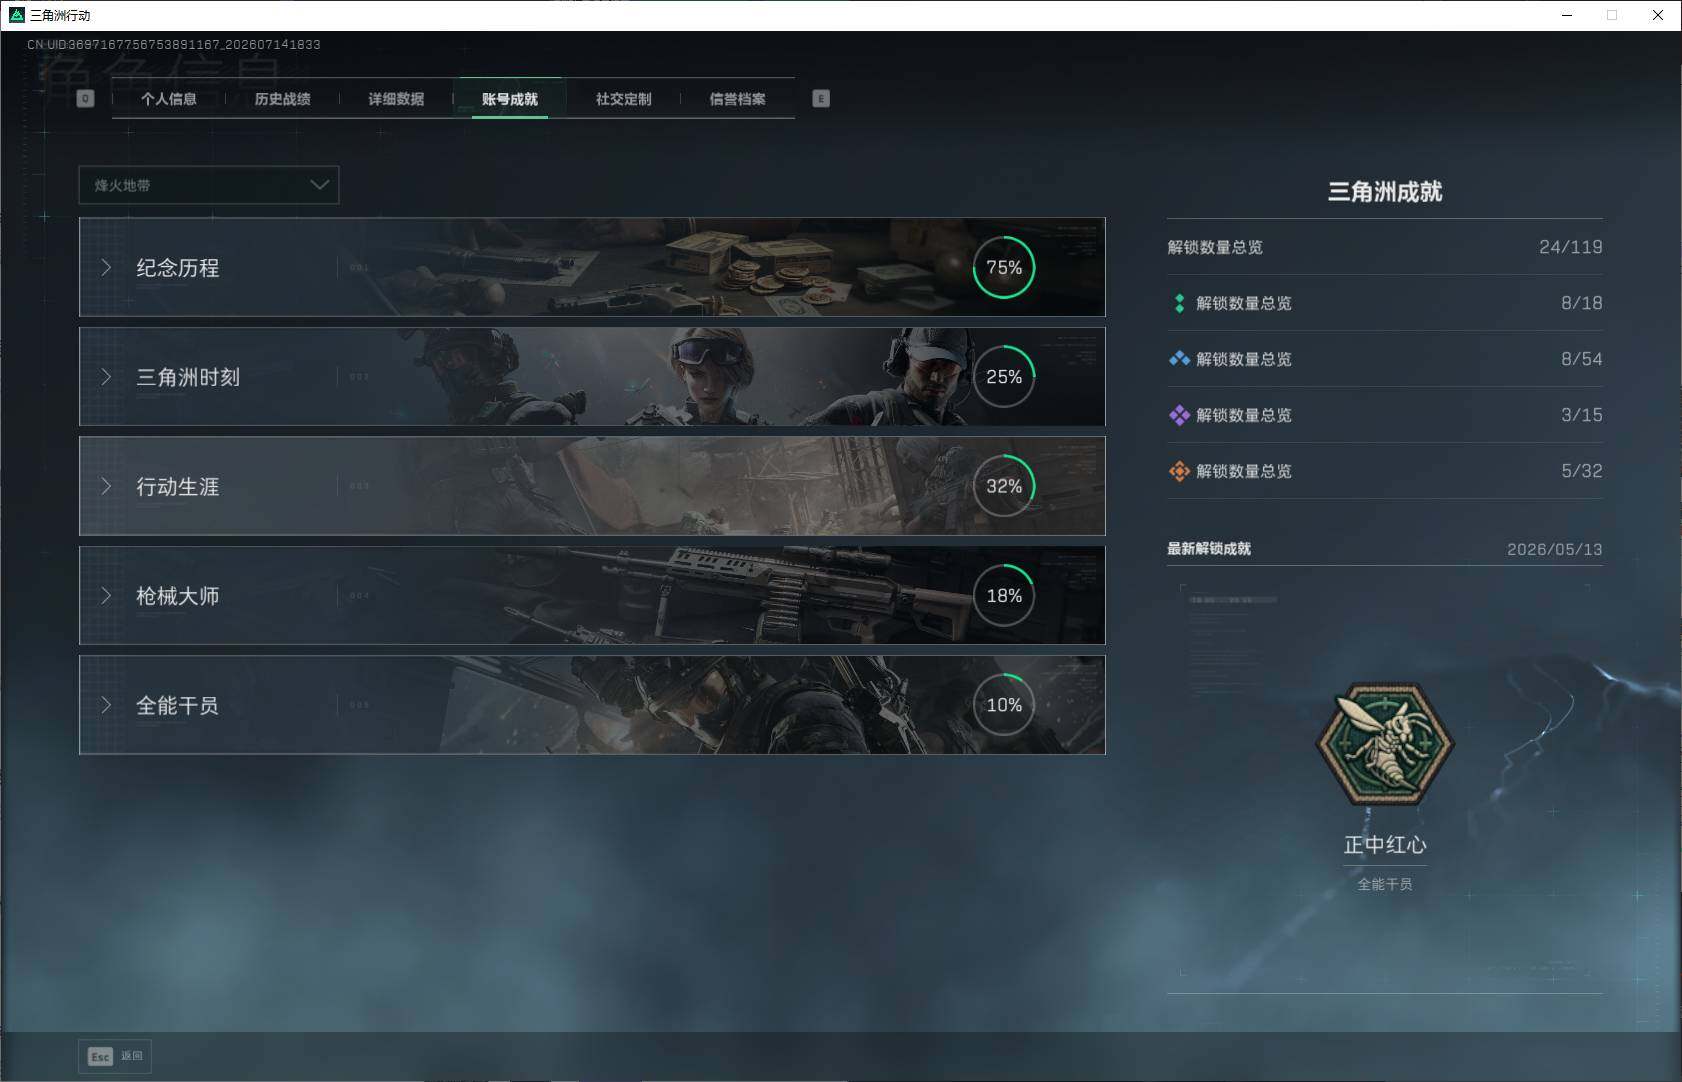The image size is (1682, 1082).
Task: Open the 详细数据 tab
Action: (396, 99)
